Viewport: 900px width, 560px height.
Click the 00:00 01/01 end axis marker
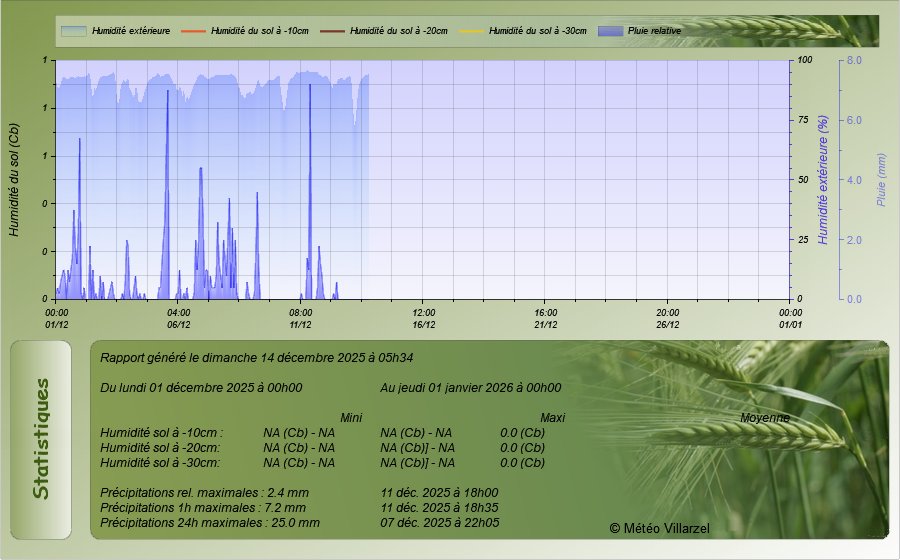(790, 318)
